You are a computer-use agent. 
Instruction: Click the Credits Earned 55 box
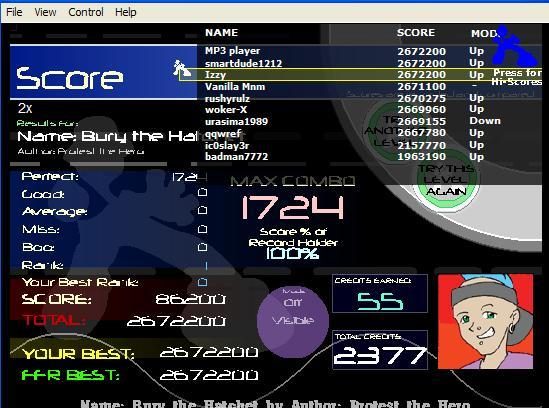(380, 293)
